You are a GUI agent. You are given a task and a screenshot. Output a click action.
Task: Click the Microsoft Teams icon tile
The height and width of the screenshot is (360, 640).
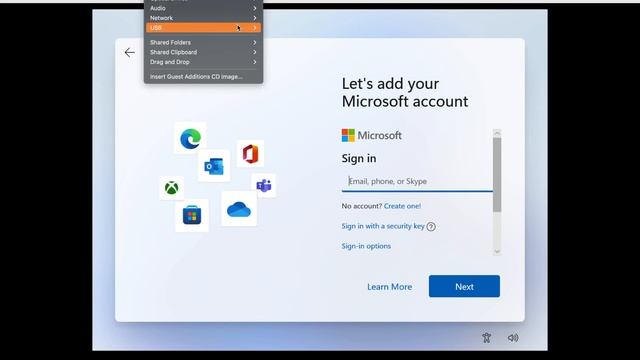coord(264,186)
